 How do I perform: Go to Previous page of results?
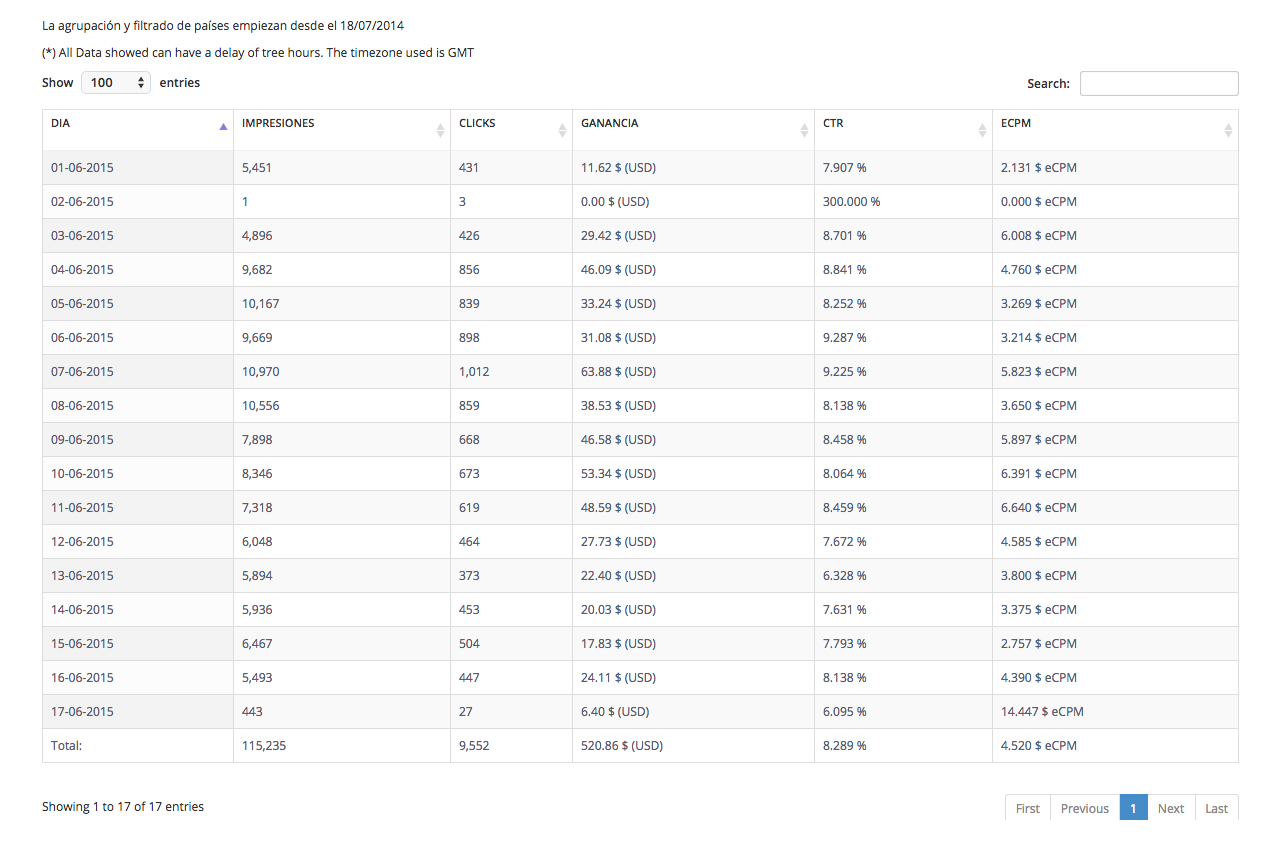1085,808
